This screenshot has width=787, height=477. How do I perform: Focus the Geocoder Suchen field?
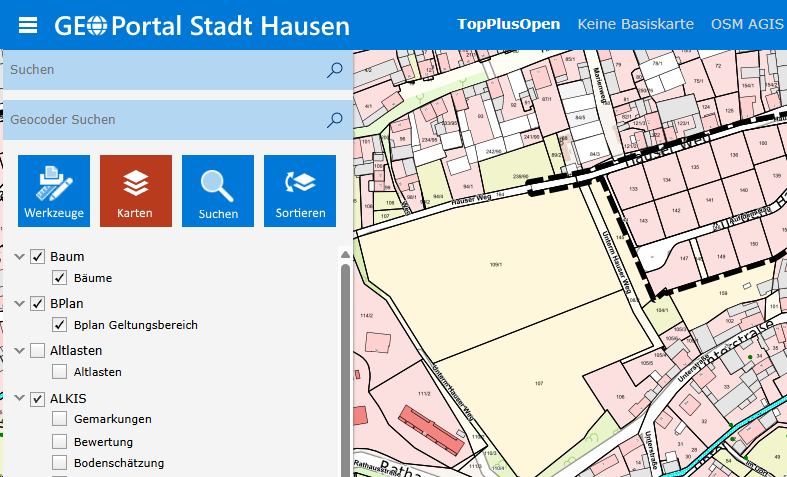click(x=178, y=120)
